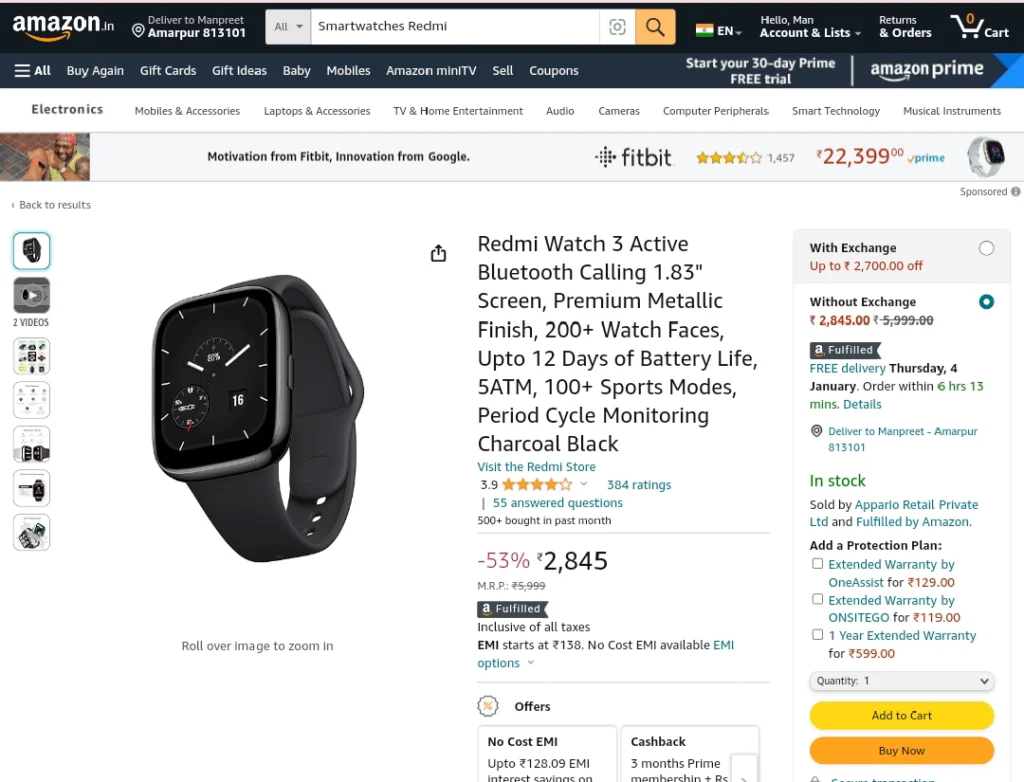Expand the All search category dropdown
Screen dimensions: 1024x782
click(288, 27)
